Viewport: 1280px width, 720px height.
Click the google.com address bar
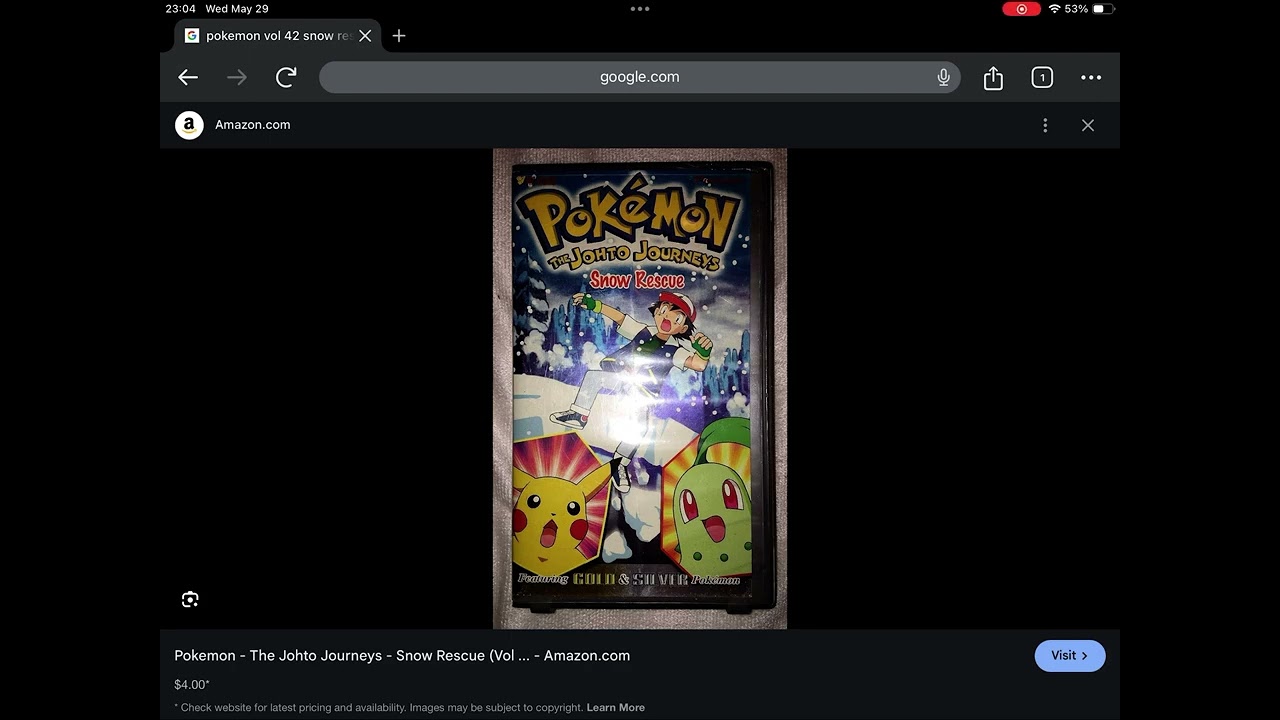[640, 77]
